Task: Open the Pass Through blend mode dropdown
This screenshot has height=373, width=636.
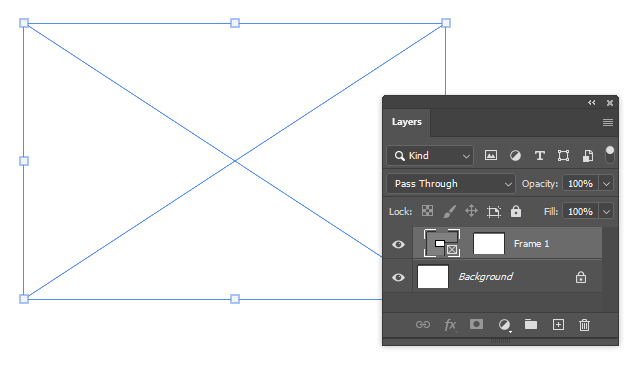Action: pyautogui.click(x=451, y=184)
